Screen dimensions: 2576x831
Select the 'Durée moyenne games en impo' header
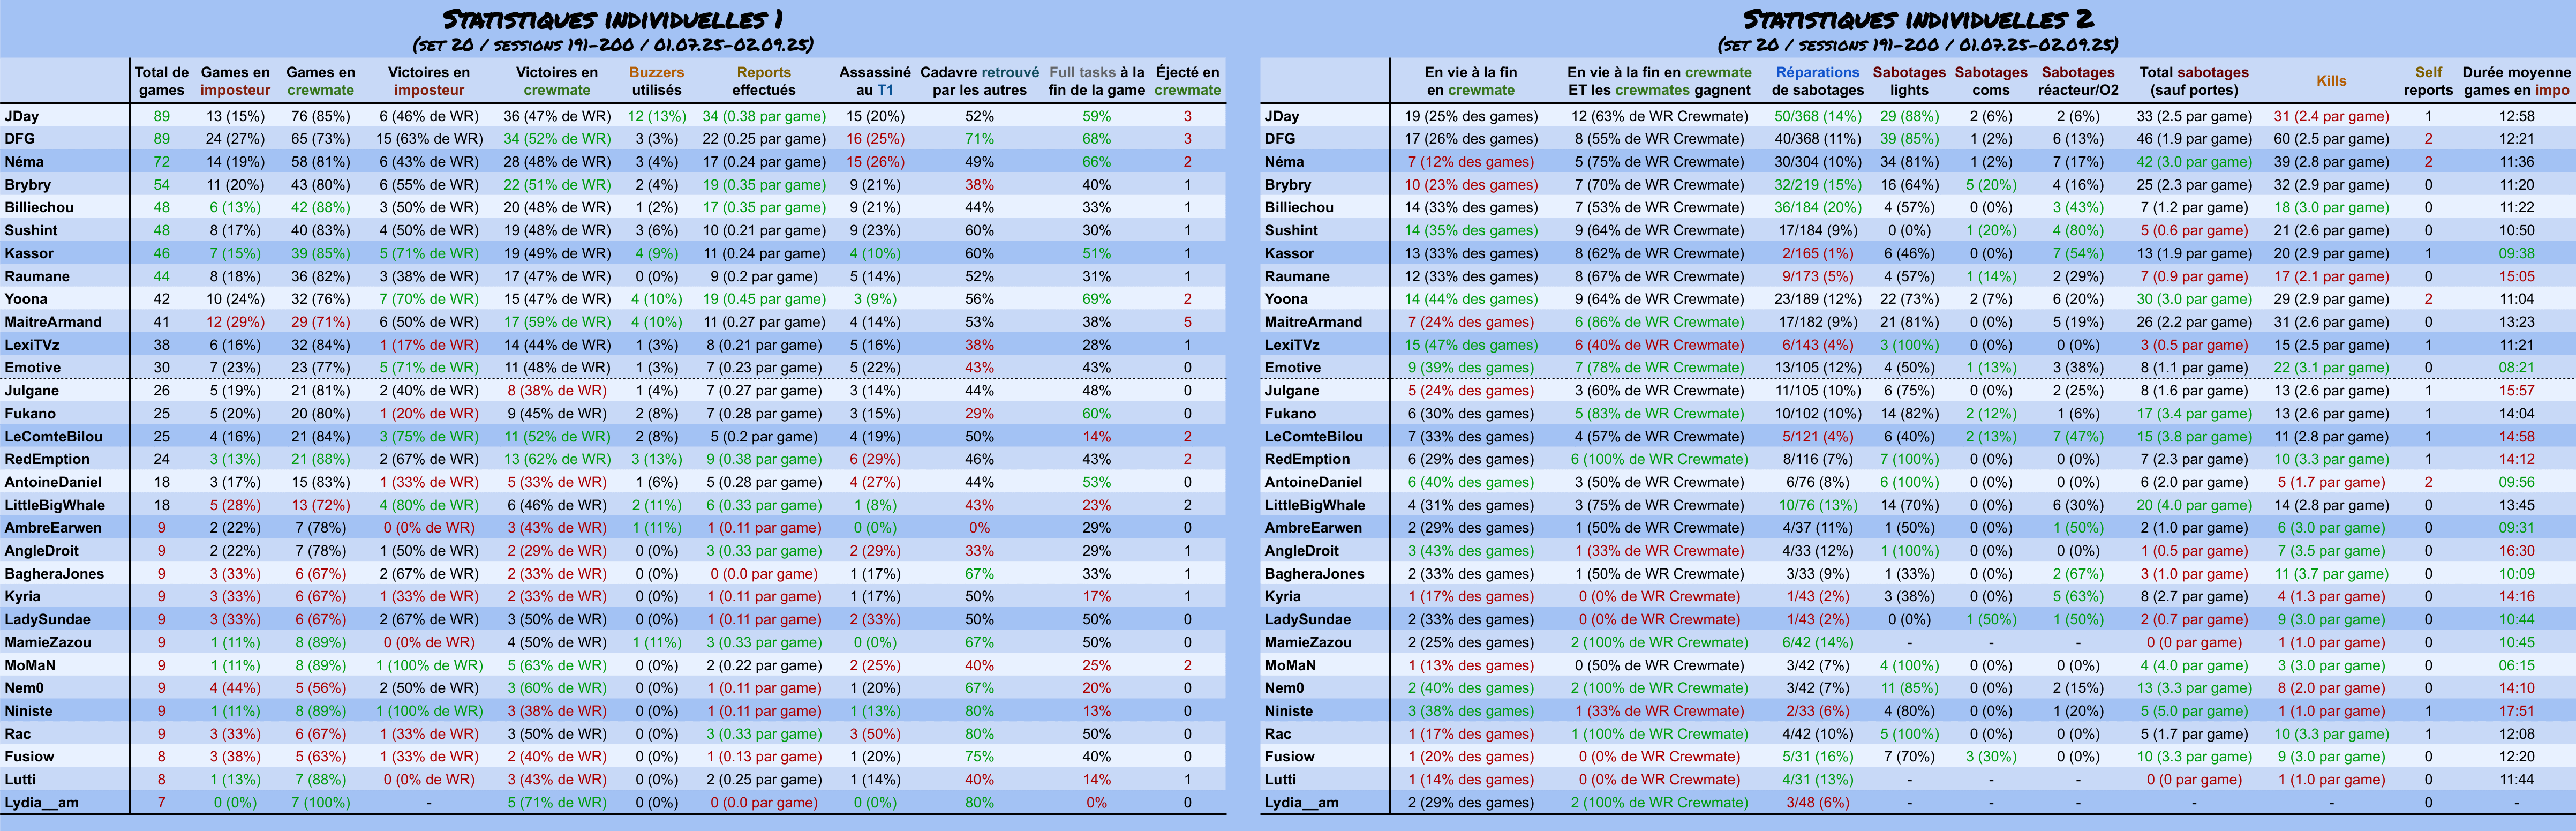coord(2515,81)
